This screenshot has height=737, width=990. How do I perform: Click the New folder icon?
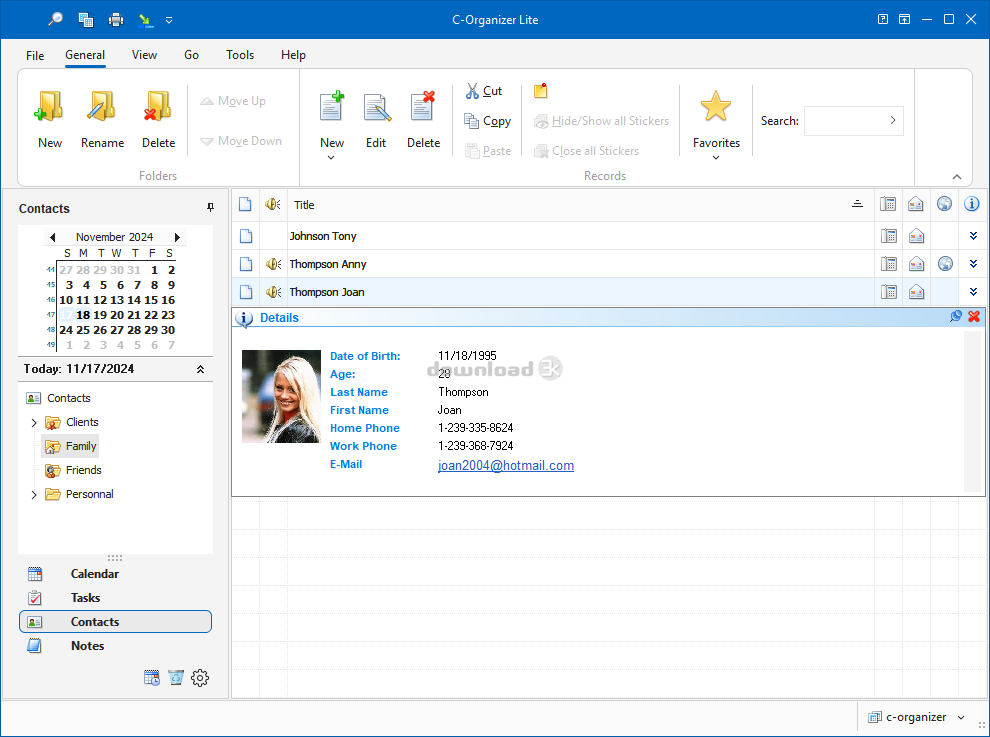click(49, 108)
